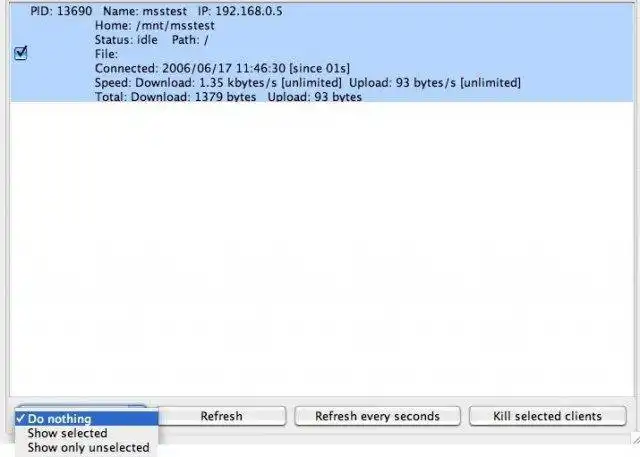Click the IP: 192.168.0.5 text
The width and height of the screenshot is (640, 457).
(x=240, y=11)
